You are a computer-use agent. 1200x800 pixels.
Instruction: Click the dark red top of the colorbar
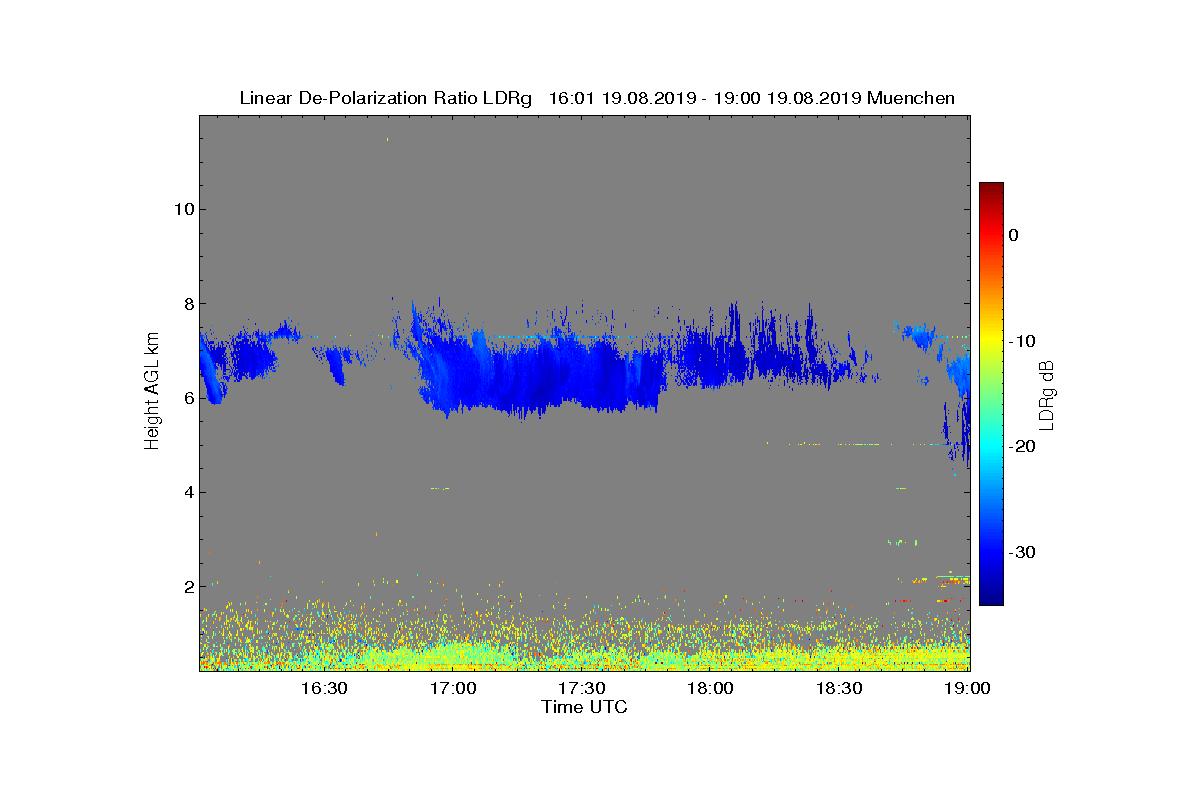(x=991, y=190)
